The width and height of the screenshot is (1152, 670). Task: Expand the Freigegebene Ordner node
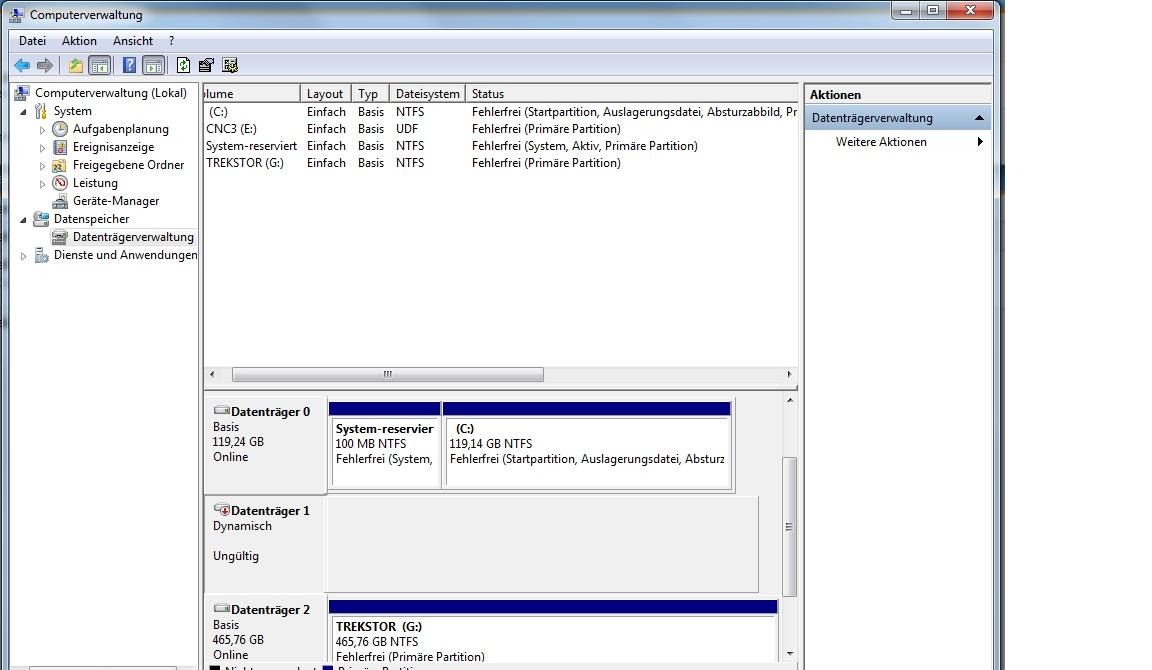(x=42, y=165)
